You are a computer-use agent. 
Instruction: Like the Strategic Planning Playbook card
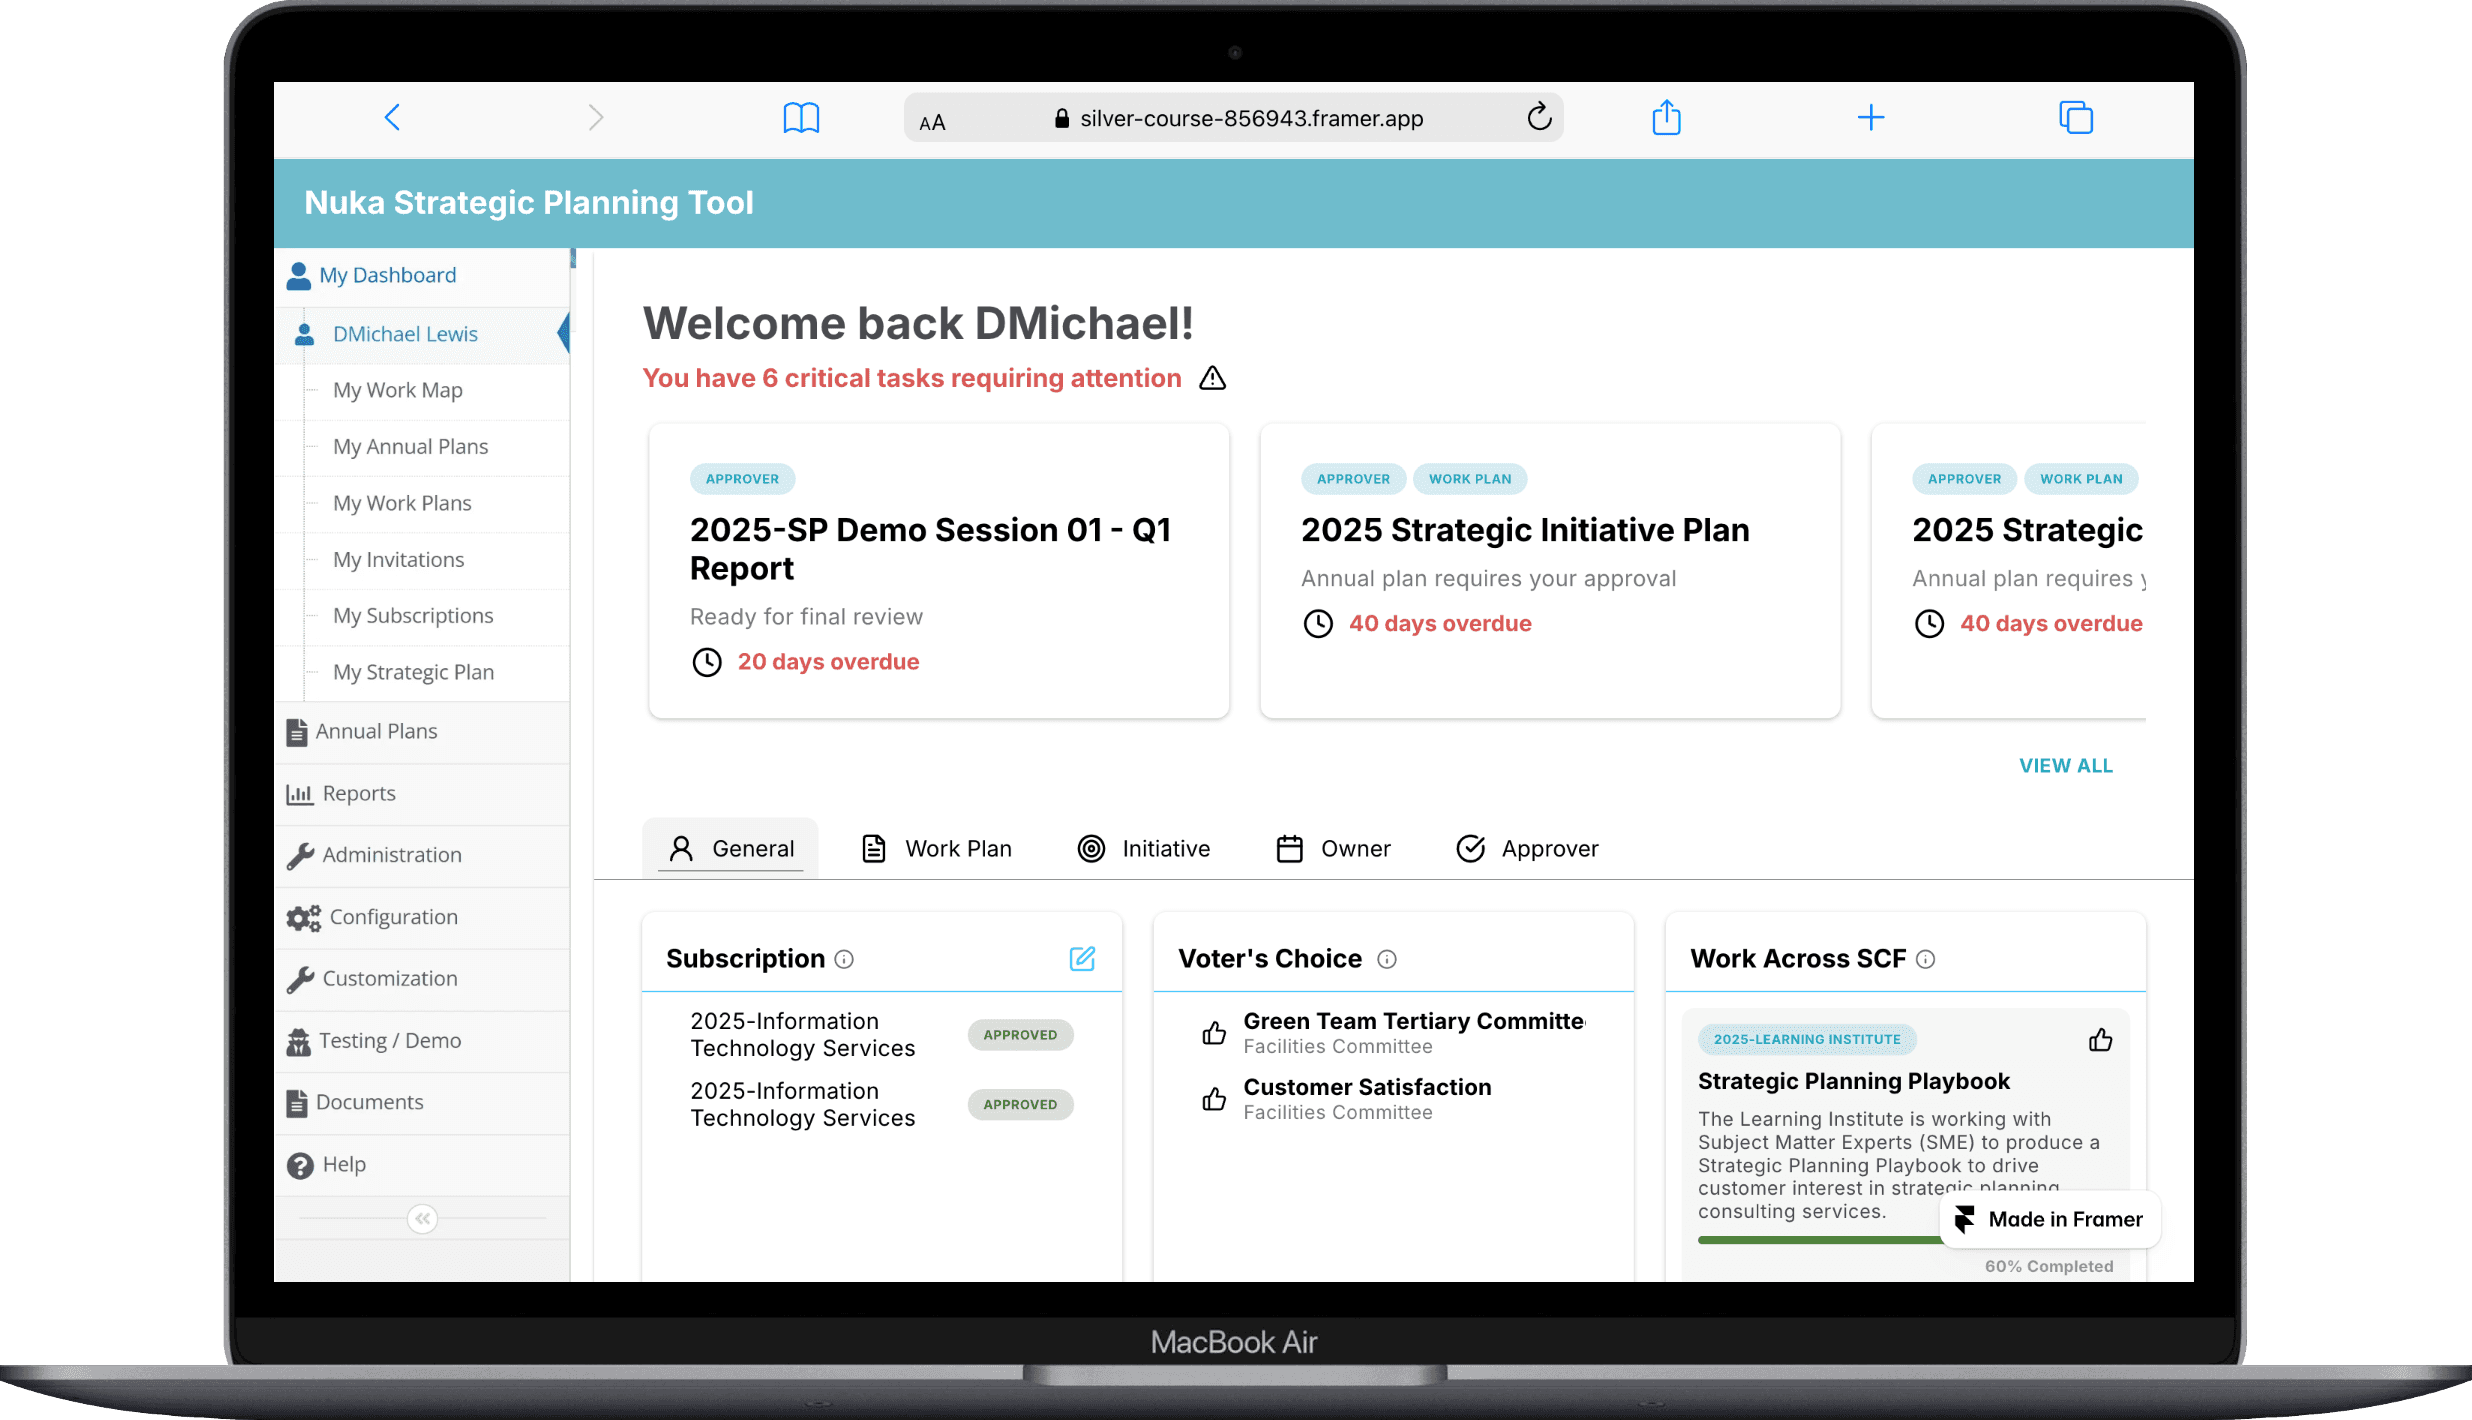coord(2100,1040)
